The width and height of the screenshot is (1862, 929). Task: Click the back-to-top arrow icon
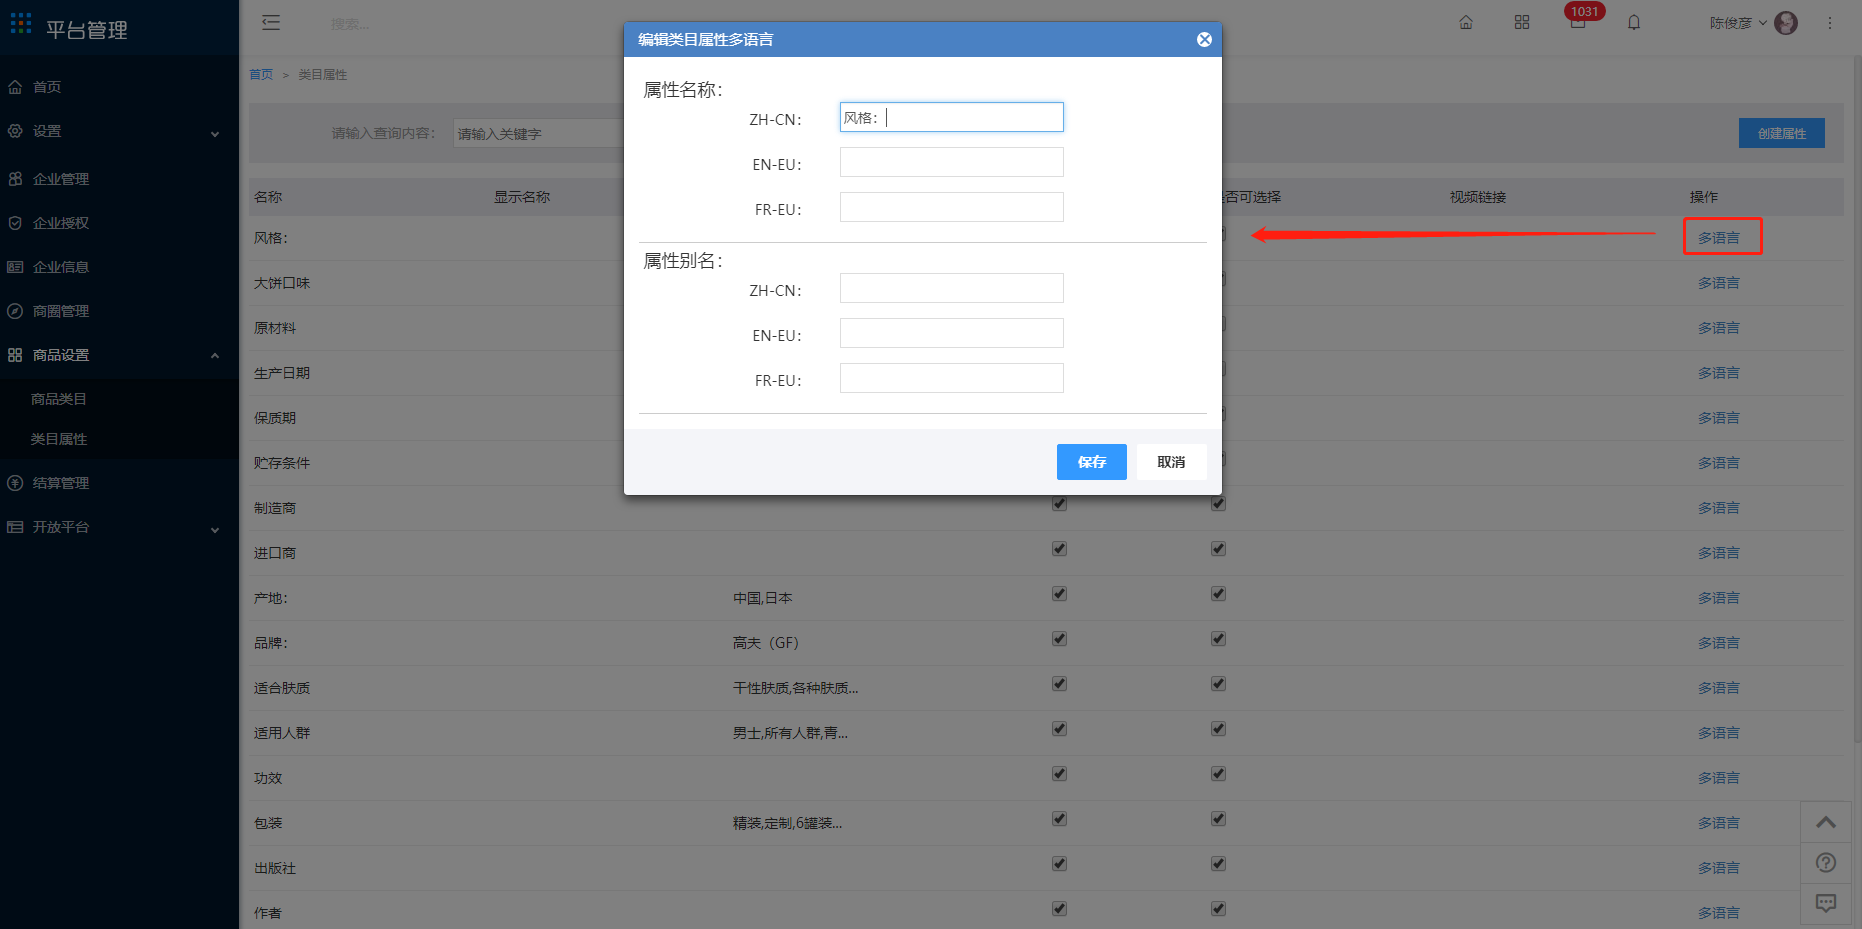(x=1825, y=822)
